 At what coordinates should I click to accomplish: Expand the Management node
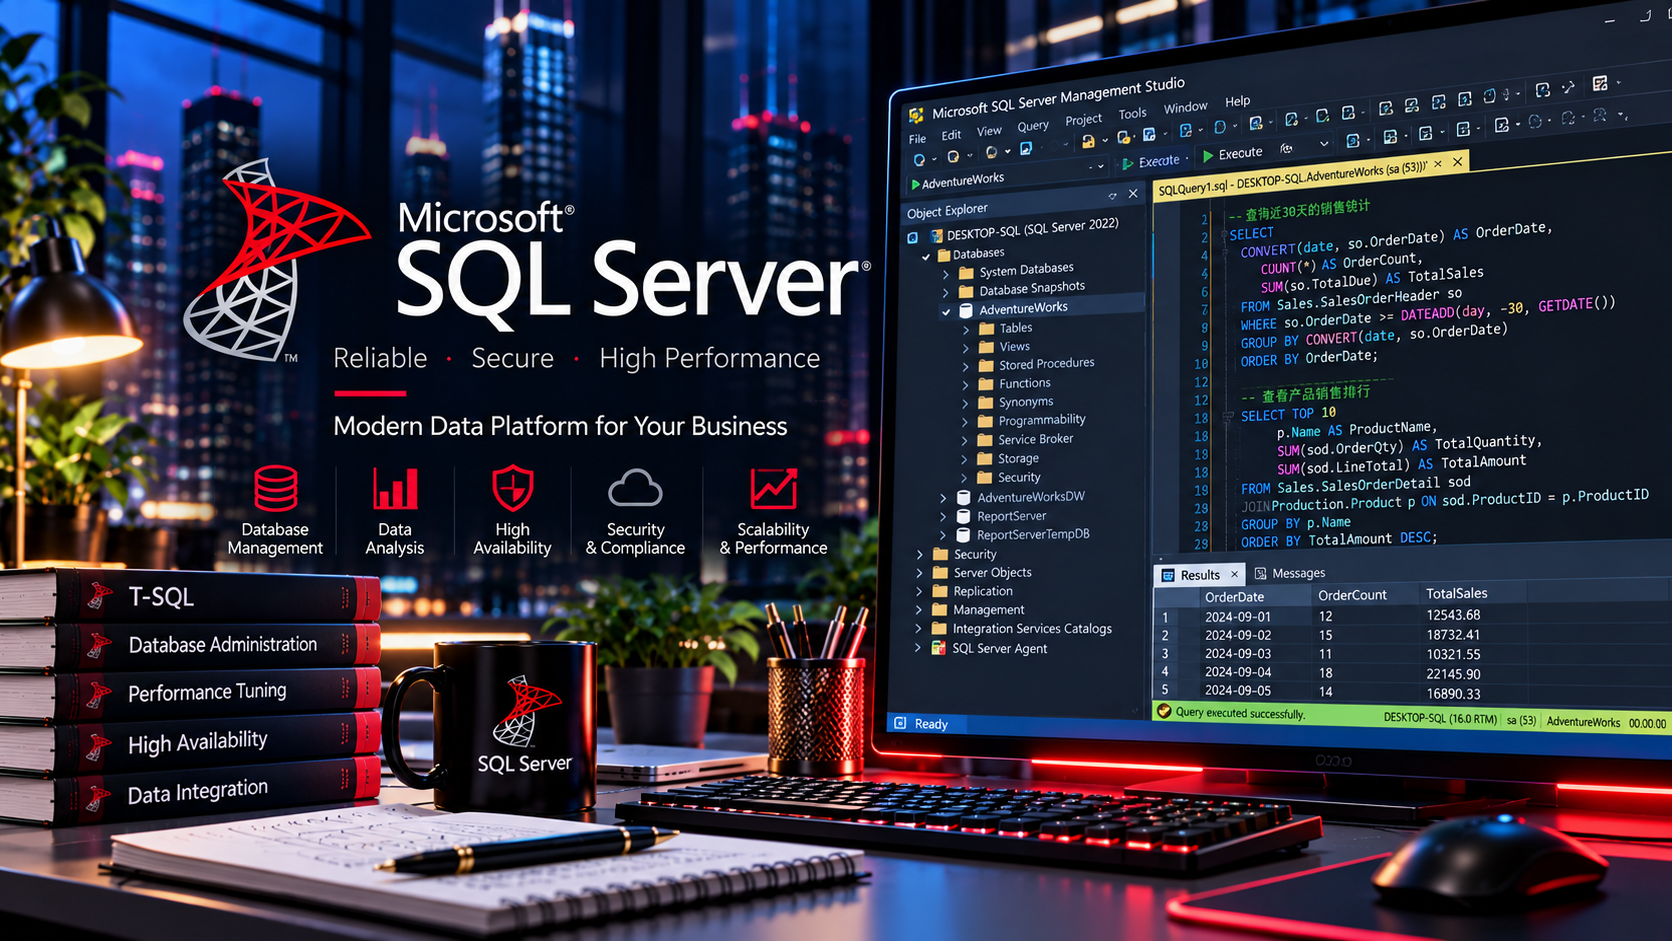[x=919, y=610]
